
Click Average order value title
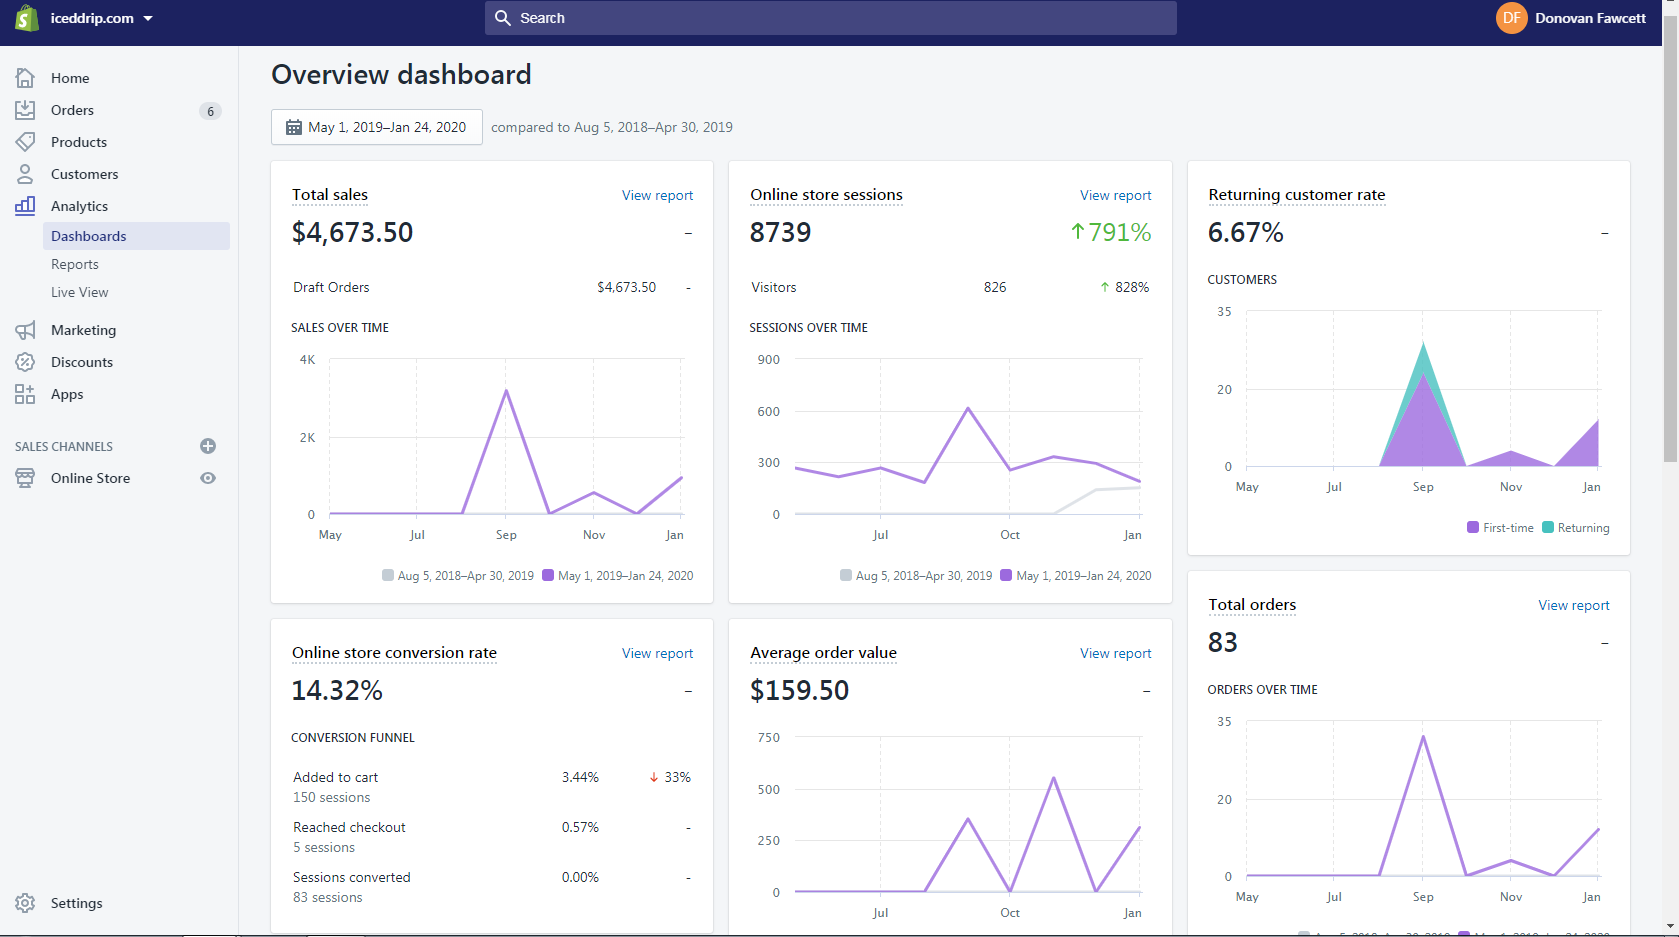823,653
